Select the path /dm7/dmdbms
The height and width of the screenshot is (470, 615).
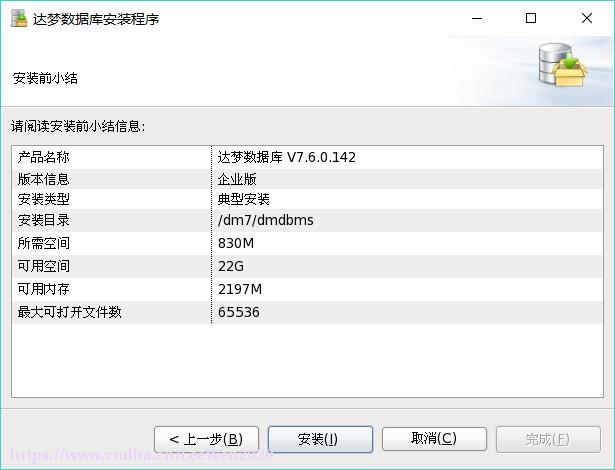(x=266, y=220)
